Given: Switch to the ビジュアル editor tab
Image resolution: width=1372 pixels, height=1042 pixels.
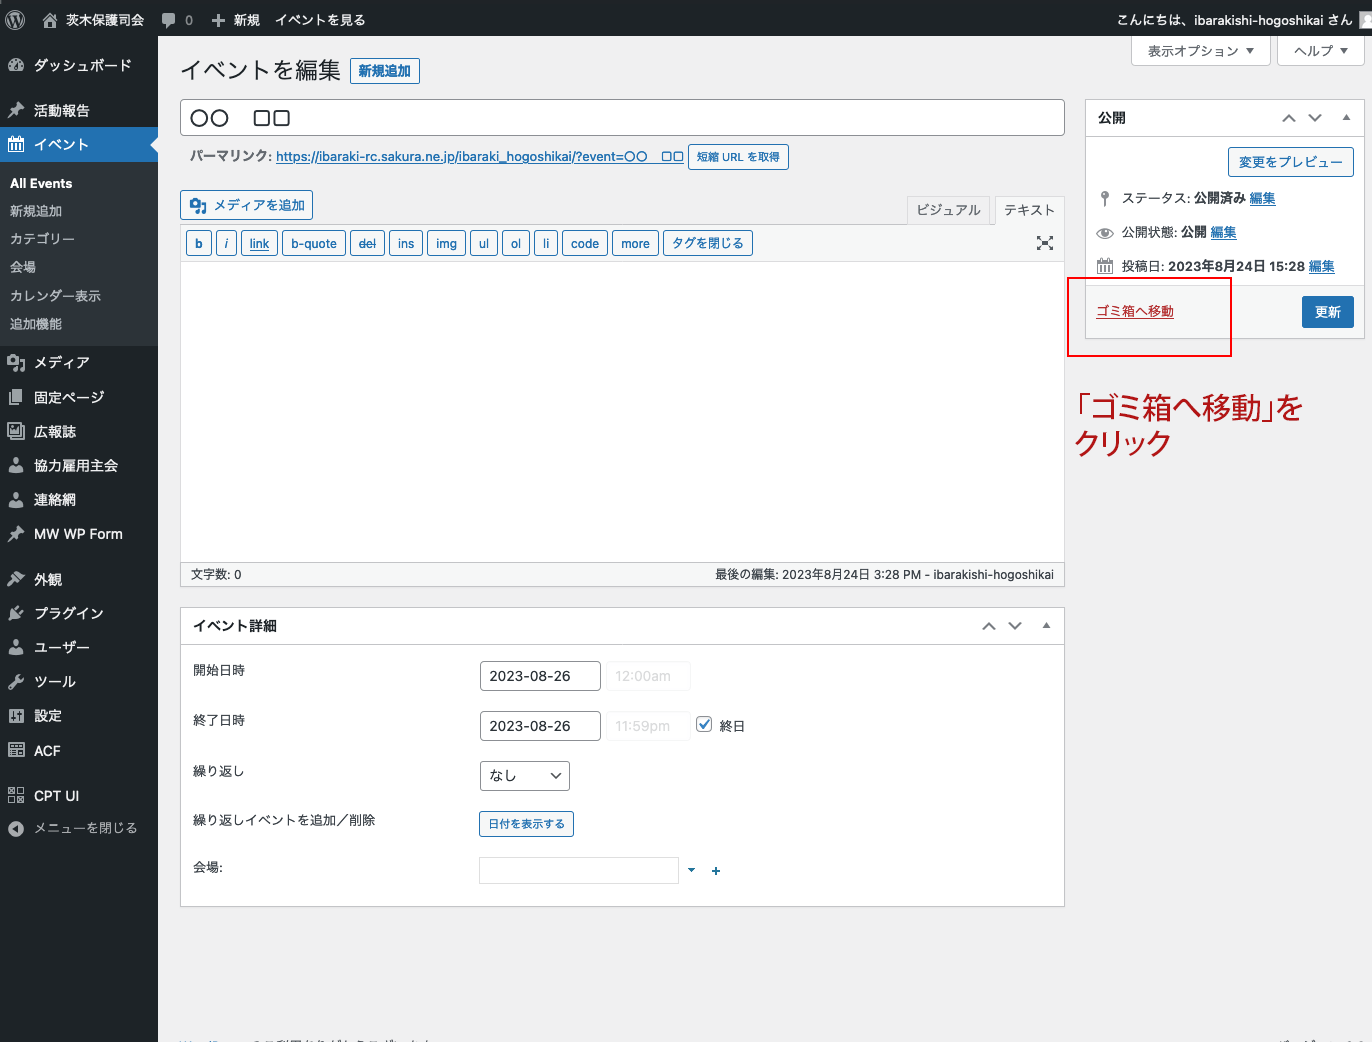Looking at the screenshot, I should tap(948, 210).
